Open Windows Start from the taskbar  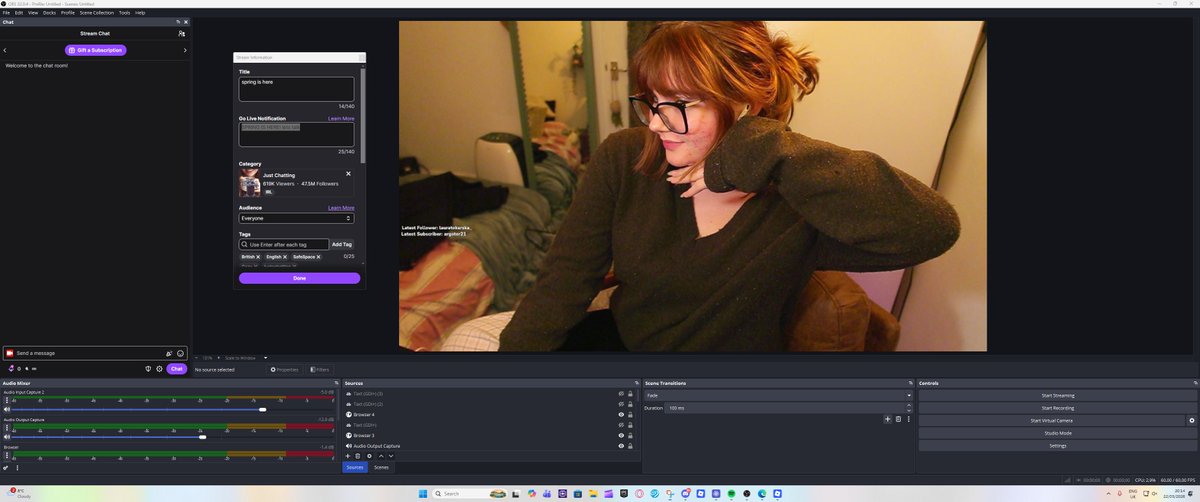(421, 494)
